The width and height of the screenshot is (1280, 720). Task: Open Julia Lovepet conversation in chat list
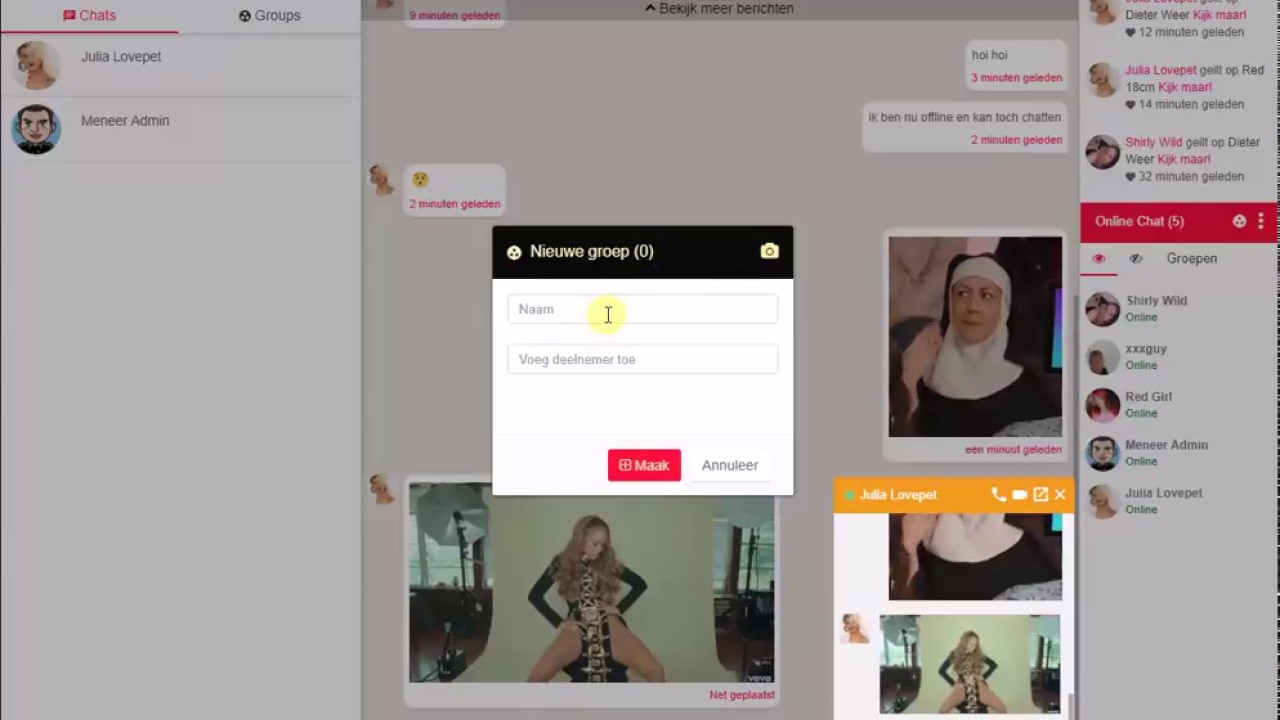(x=180, y=64)
